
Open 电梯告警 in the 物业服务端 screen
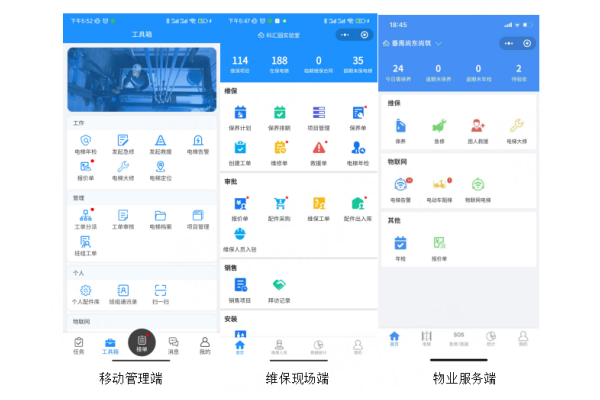tap(401, 184)
